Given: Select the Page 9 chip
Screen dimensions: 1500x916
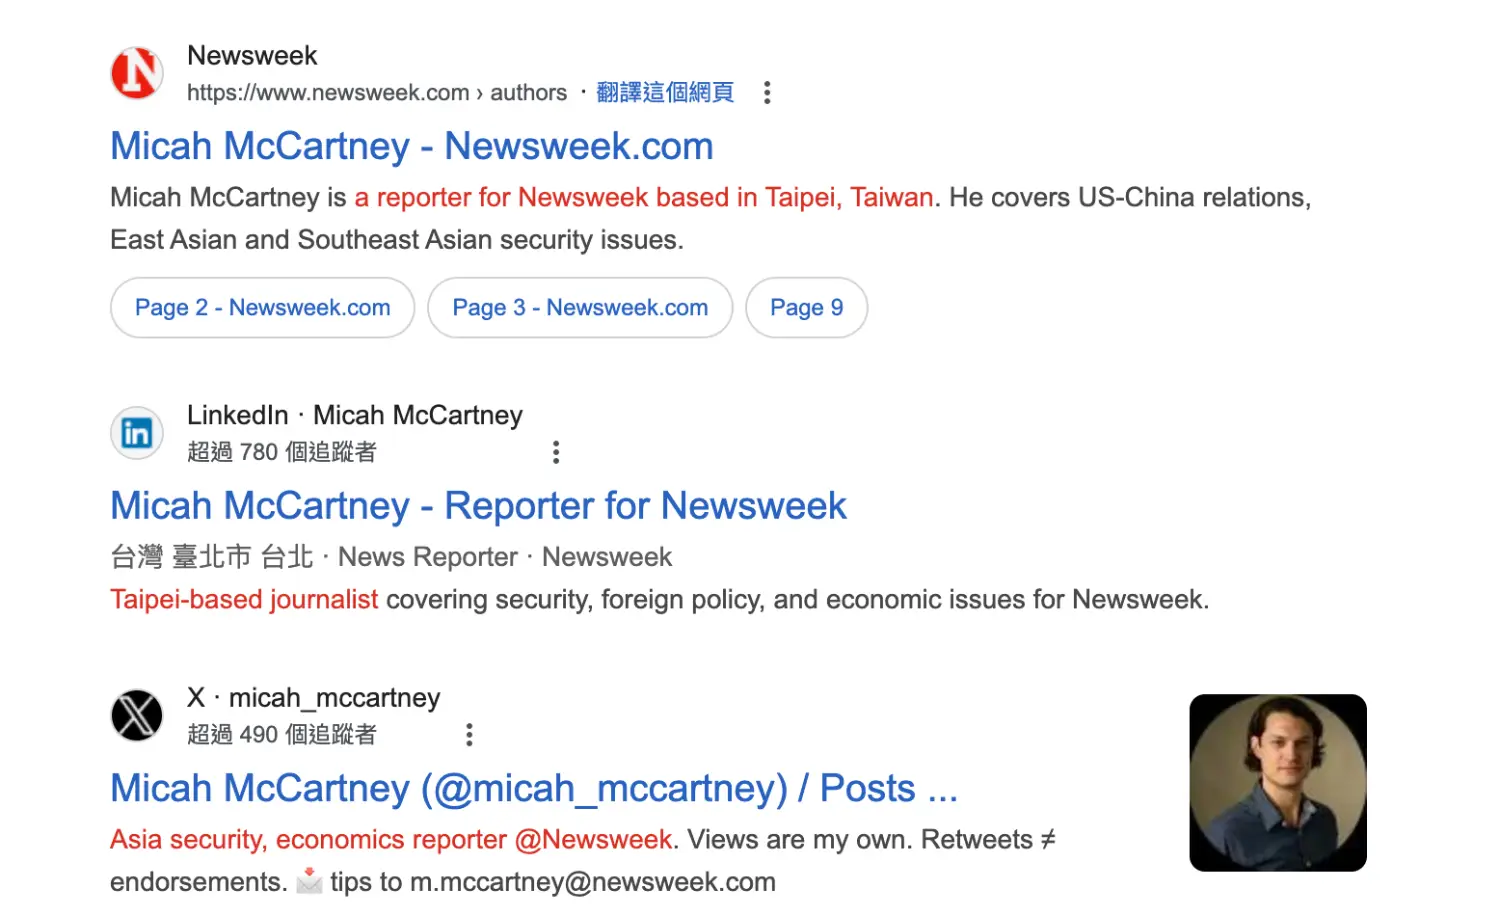Looking at the screenshot, I should coord(807,308).
